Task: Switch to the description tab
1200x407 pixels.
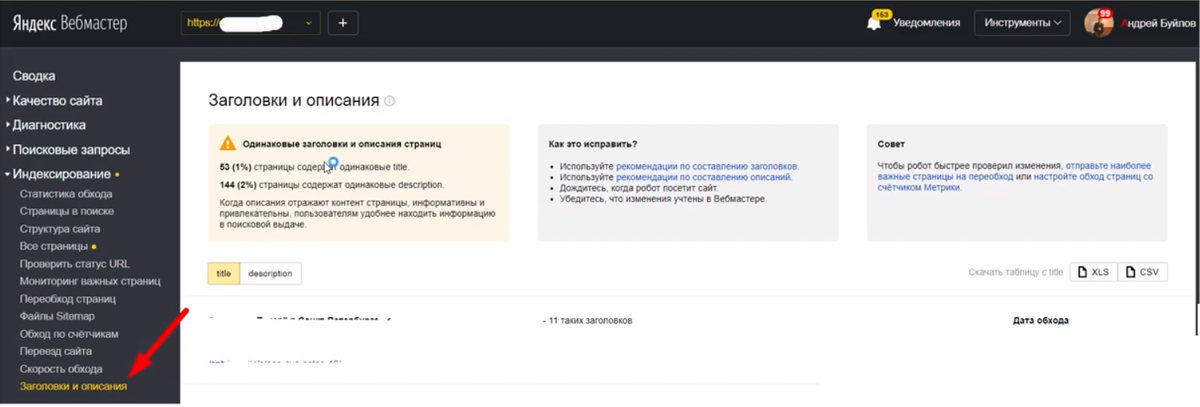Action: point(270,273)
